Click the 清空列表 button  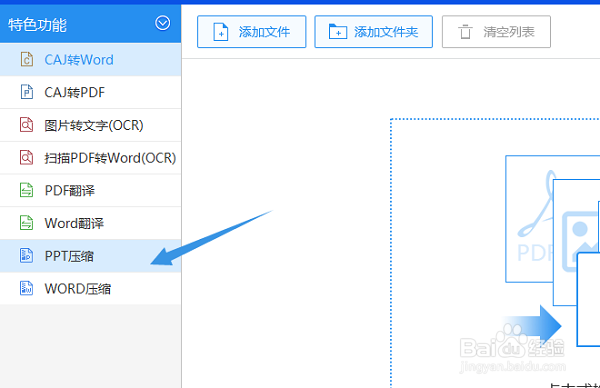(496, 32)
